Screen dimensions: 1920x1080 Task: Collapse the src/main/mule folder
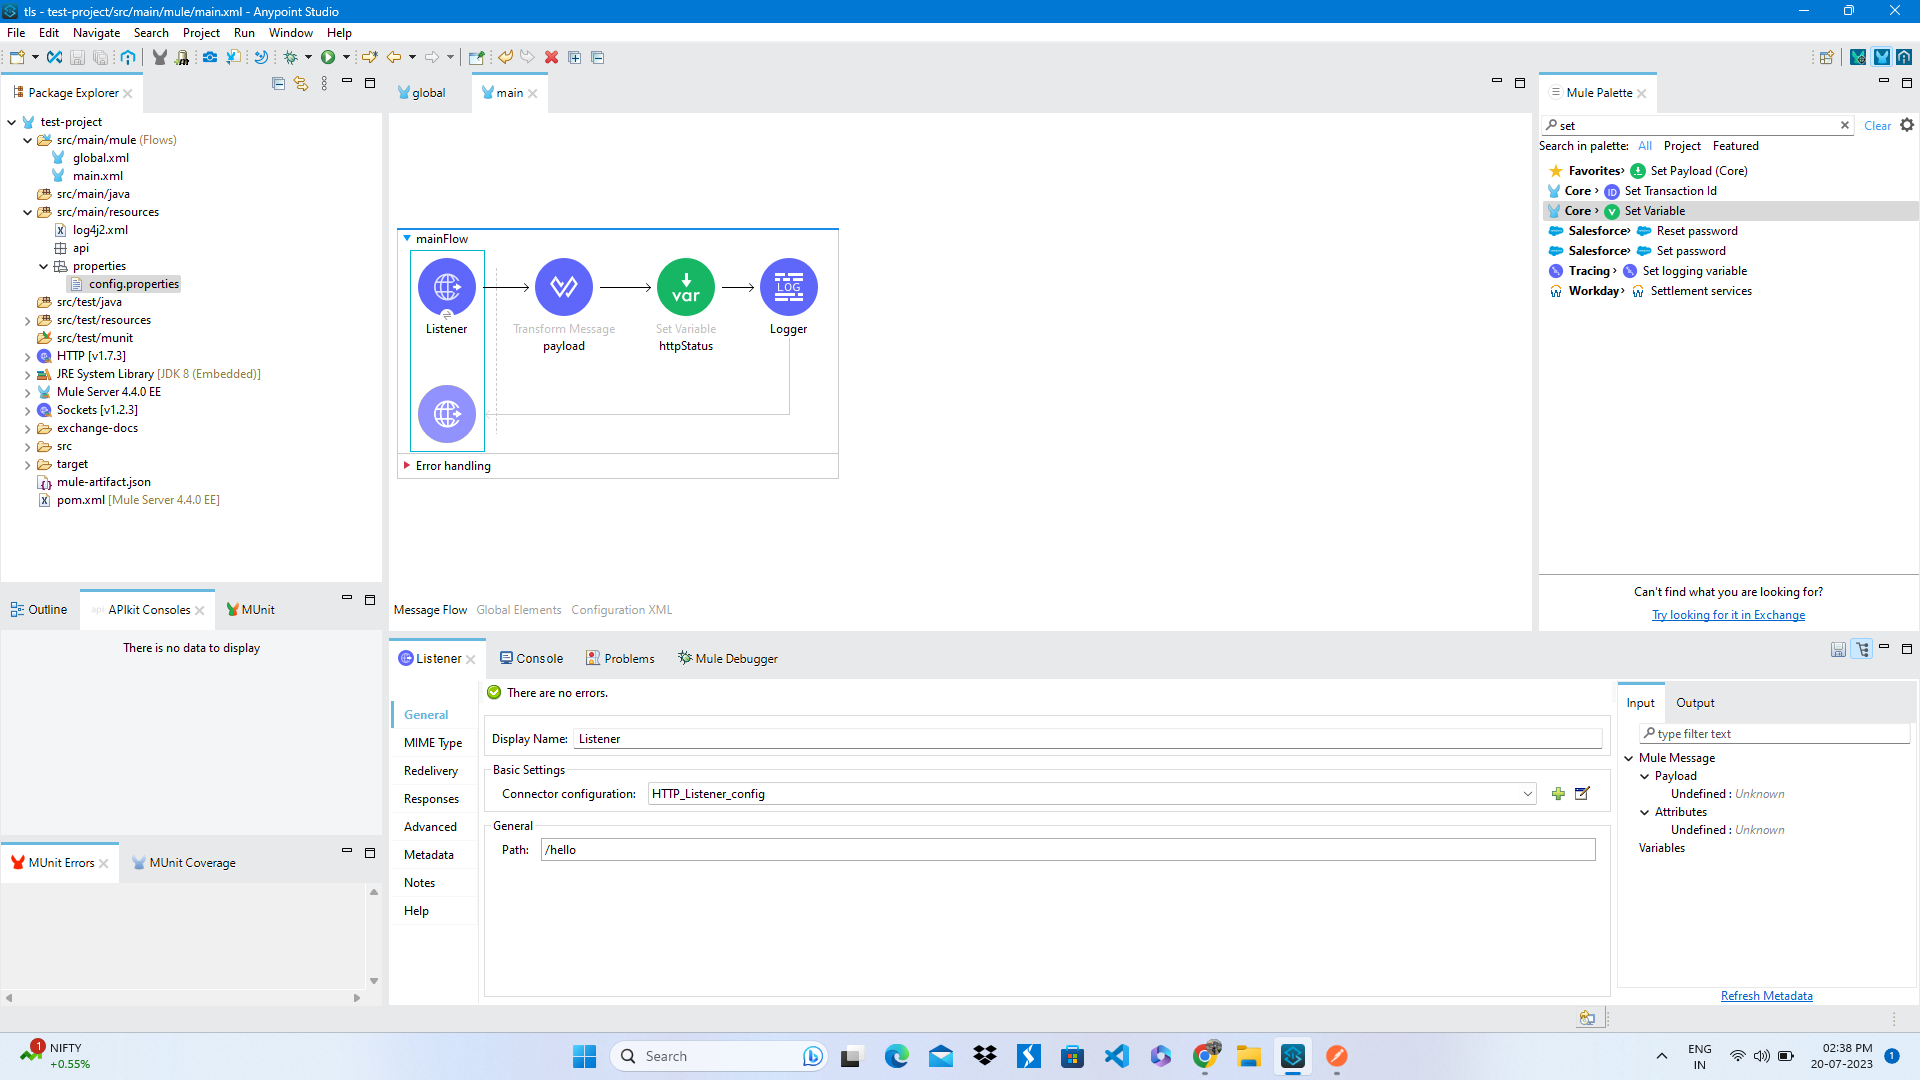(28, 140)
